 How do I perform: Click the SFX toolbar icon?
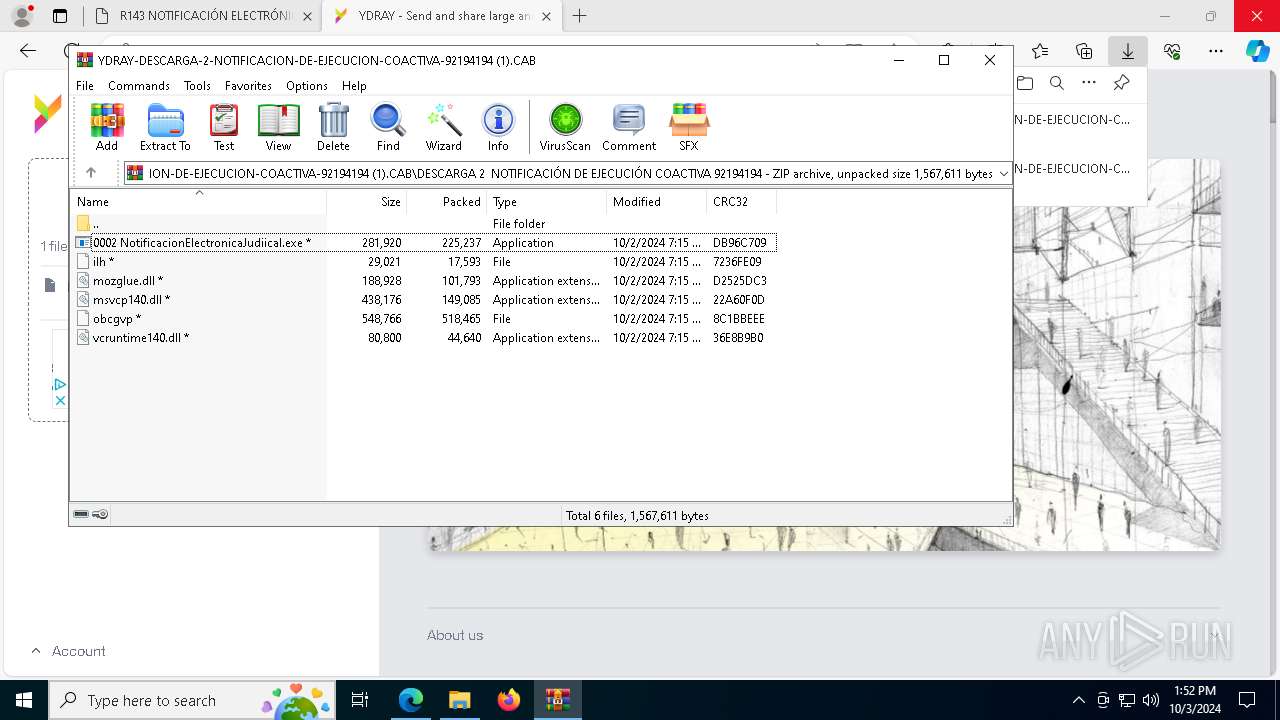click(x=689, y=127)
